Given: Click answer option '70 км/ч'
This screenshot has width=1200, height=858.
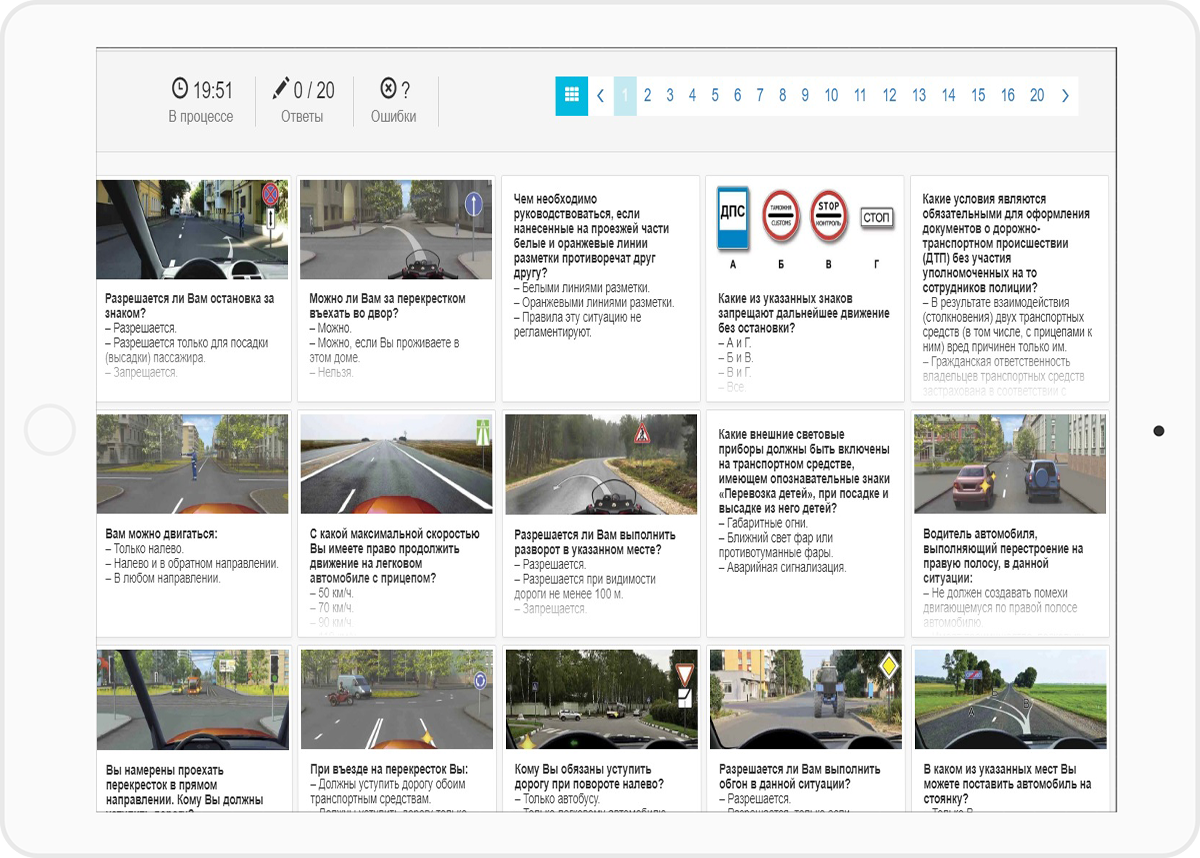Looking at the screenshot, I should coord(331,607).
